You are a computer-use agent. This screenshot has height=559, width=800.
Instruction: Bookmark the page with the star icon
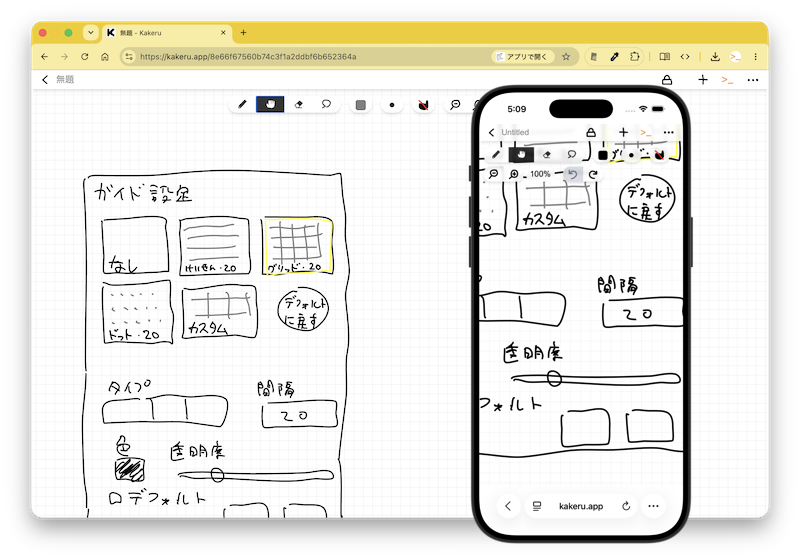point(566,57)
